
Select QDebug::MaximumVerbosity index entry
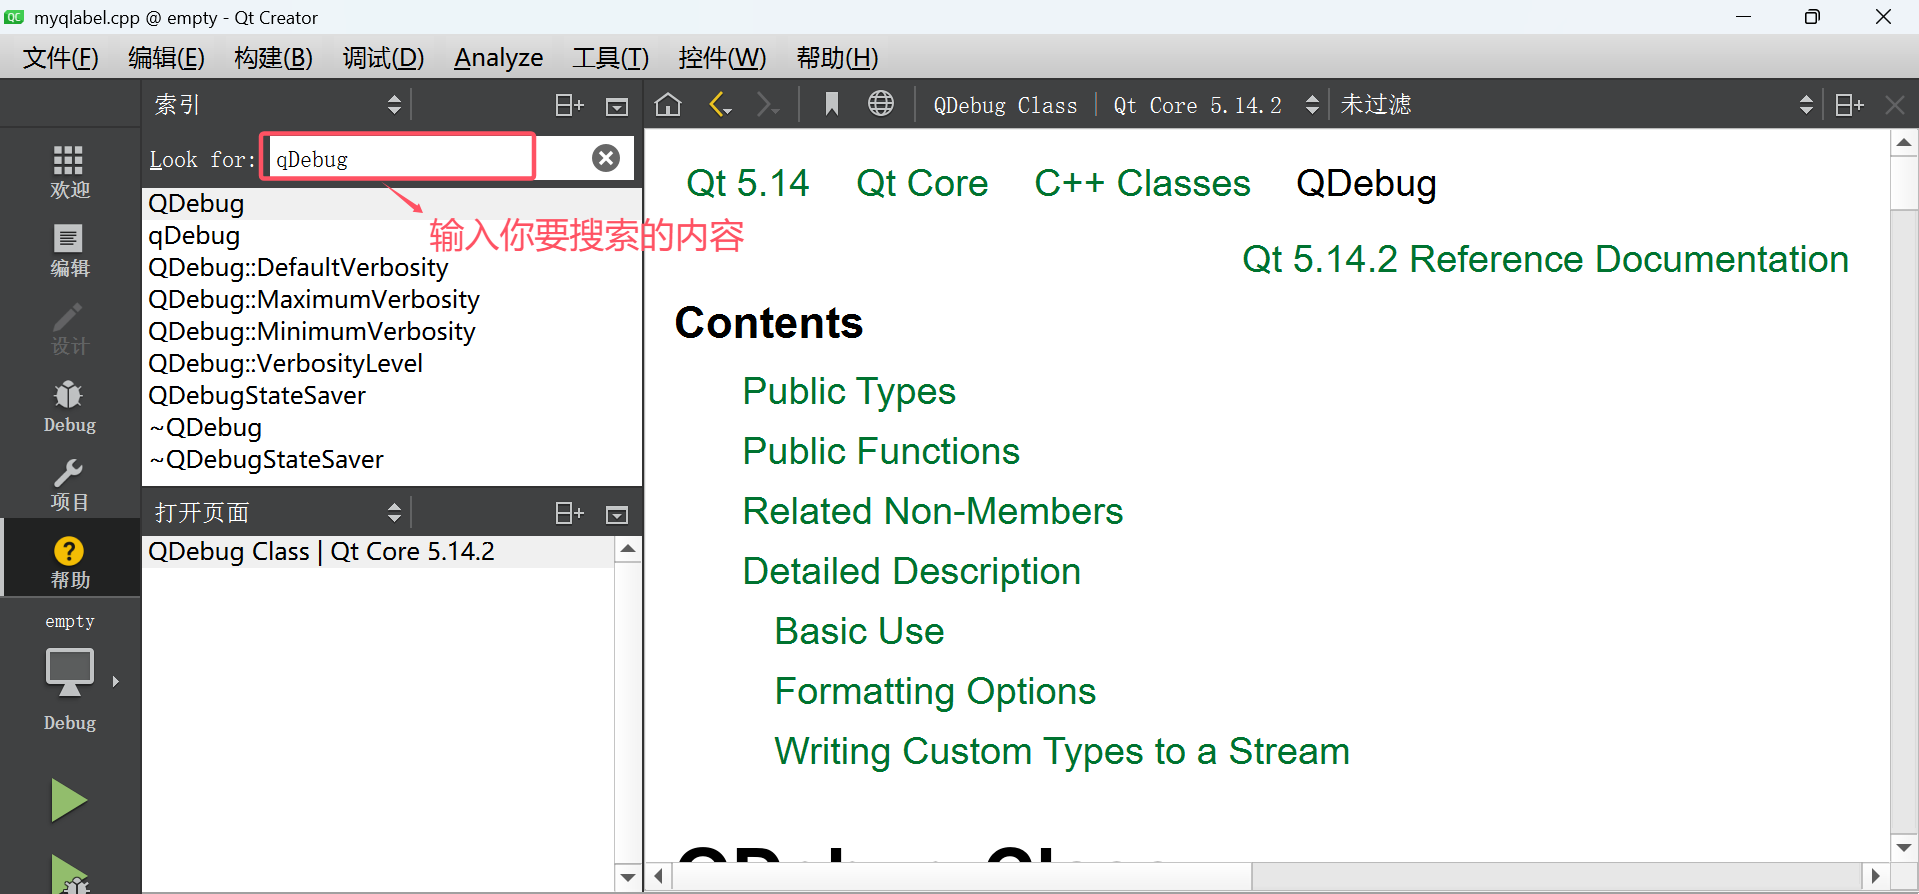pyautogui.click(x=392, y=299)
